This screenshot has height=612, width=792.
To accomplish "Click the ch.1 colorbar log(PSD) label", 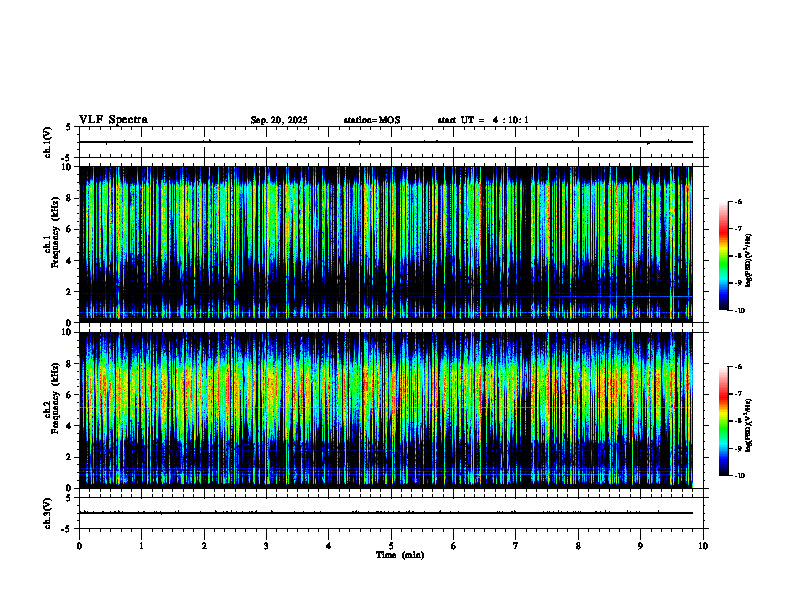I will tap(749, 260).
